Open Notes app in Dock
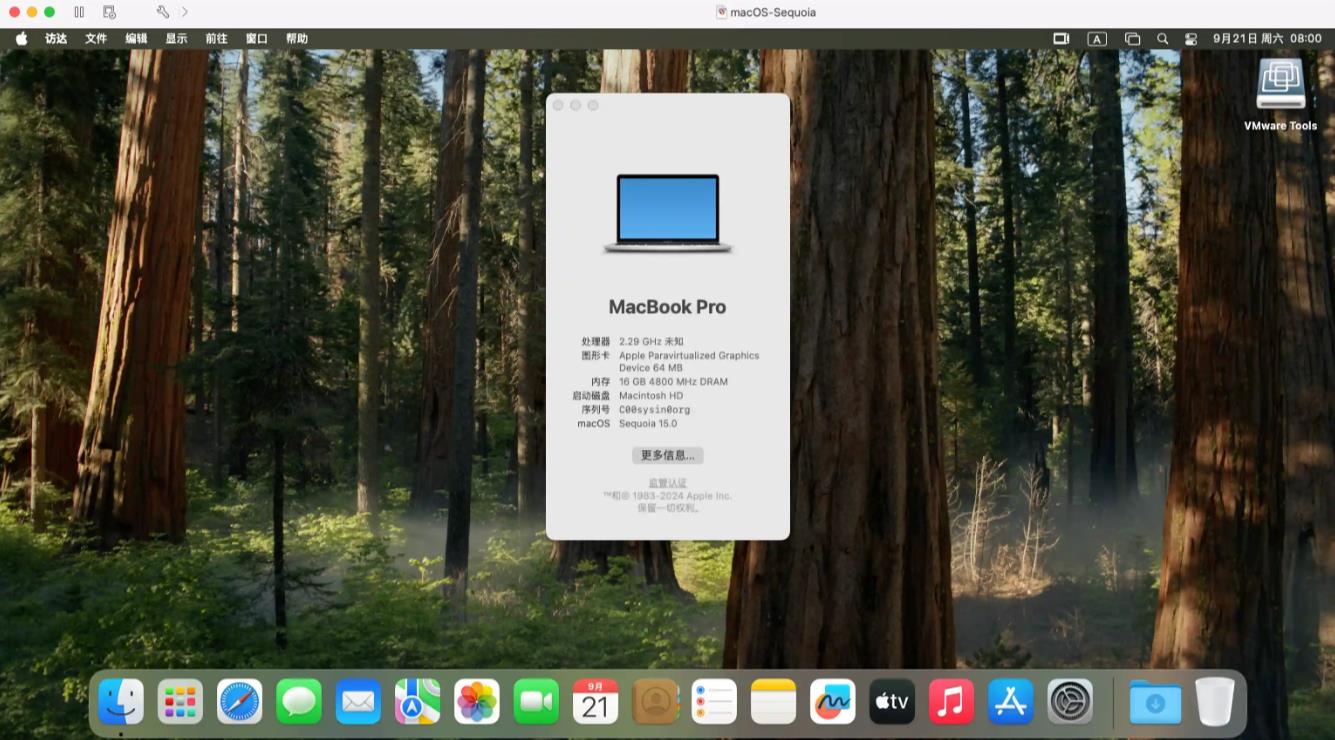 (773, 701)
